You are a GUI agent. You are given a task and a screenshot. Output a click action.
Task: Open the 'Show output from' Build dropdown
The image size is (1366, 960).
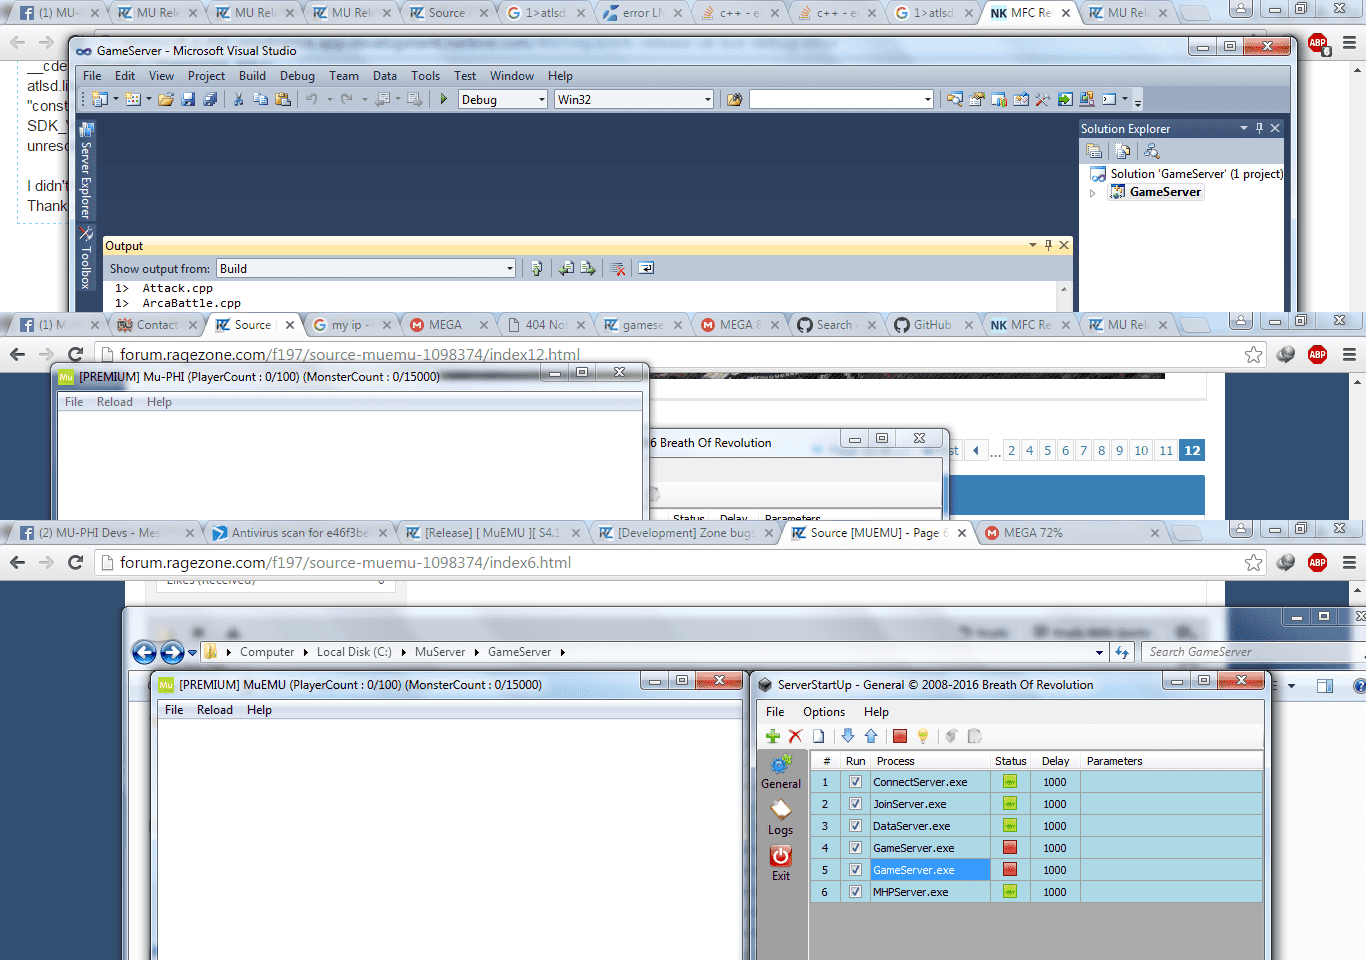pyautogui.click(x=509, y=268)
